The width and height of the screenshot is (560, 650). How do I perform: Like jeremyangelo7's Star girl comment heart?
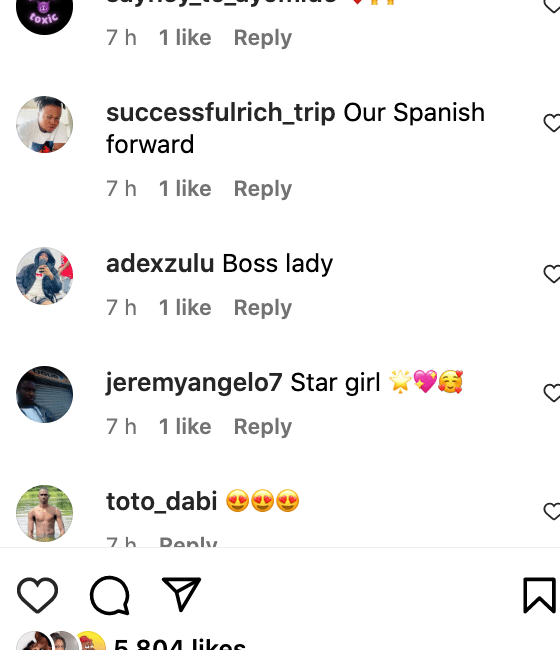pyautogui.click(x=552, y=393)
